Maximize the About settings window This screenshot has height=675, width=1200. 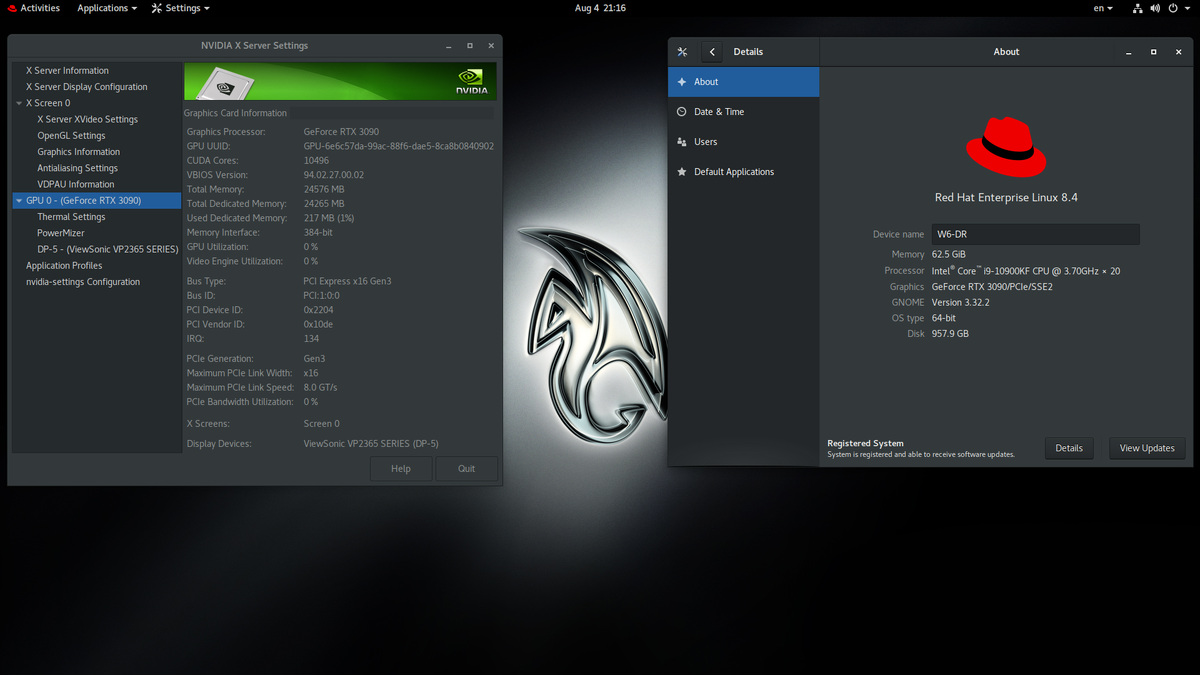[1153, 52]
